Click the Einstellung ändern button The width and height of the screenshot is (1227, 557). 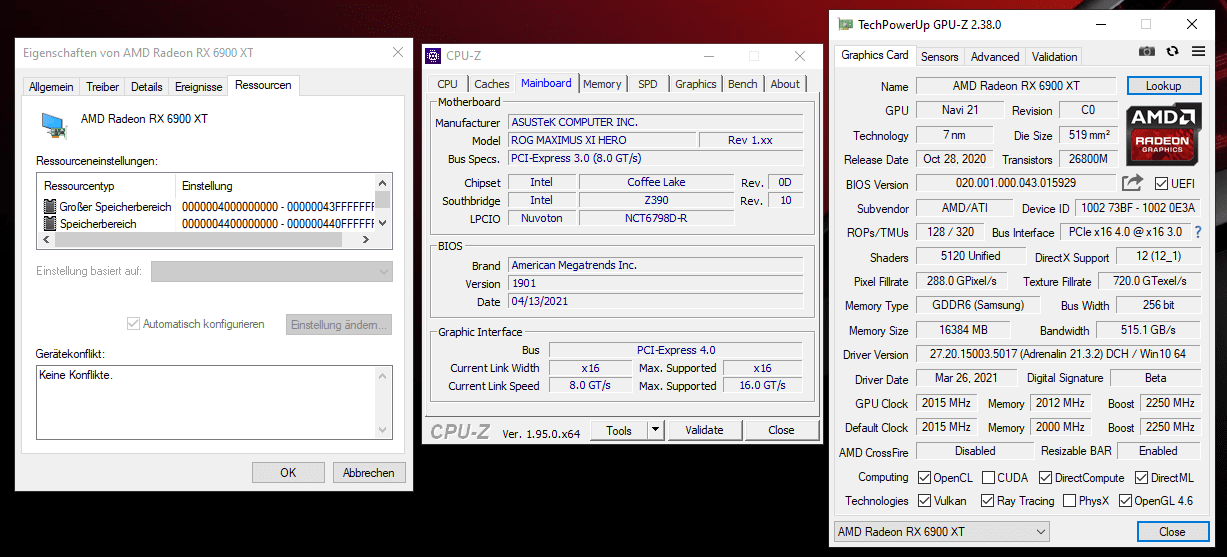339,324
